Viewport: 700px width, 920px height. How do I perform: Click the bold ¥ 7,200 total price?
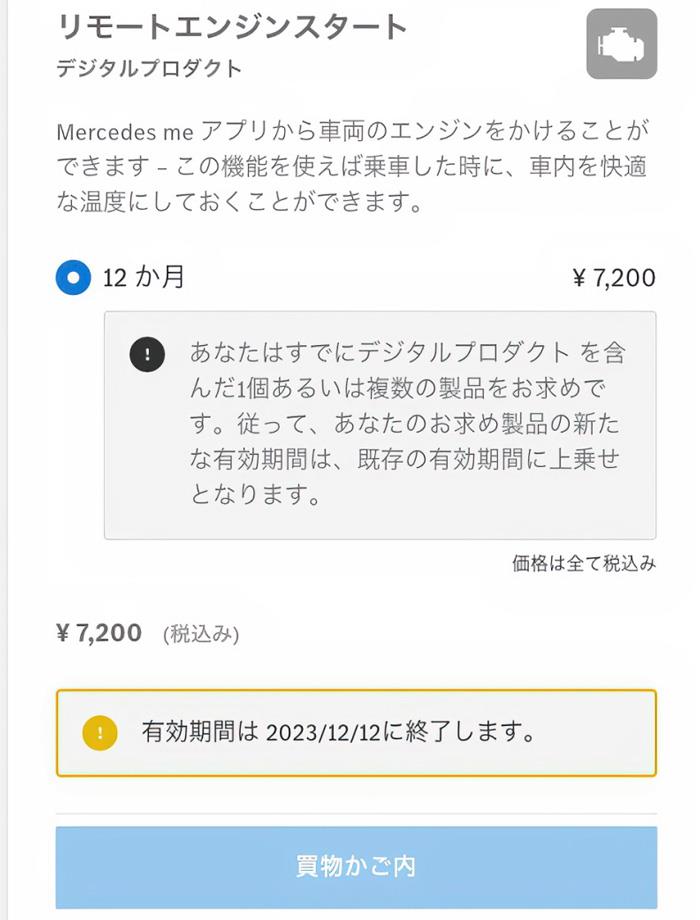[99, 633]
